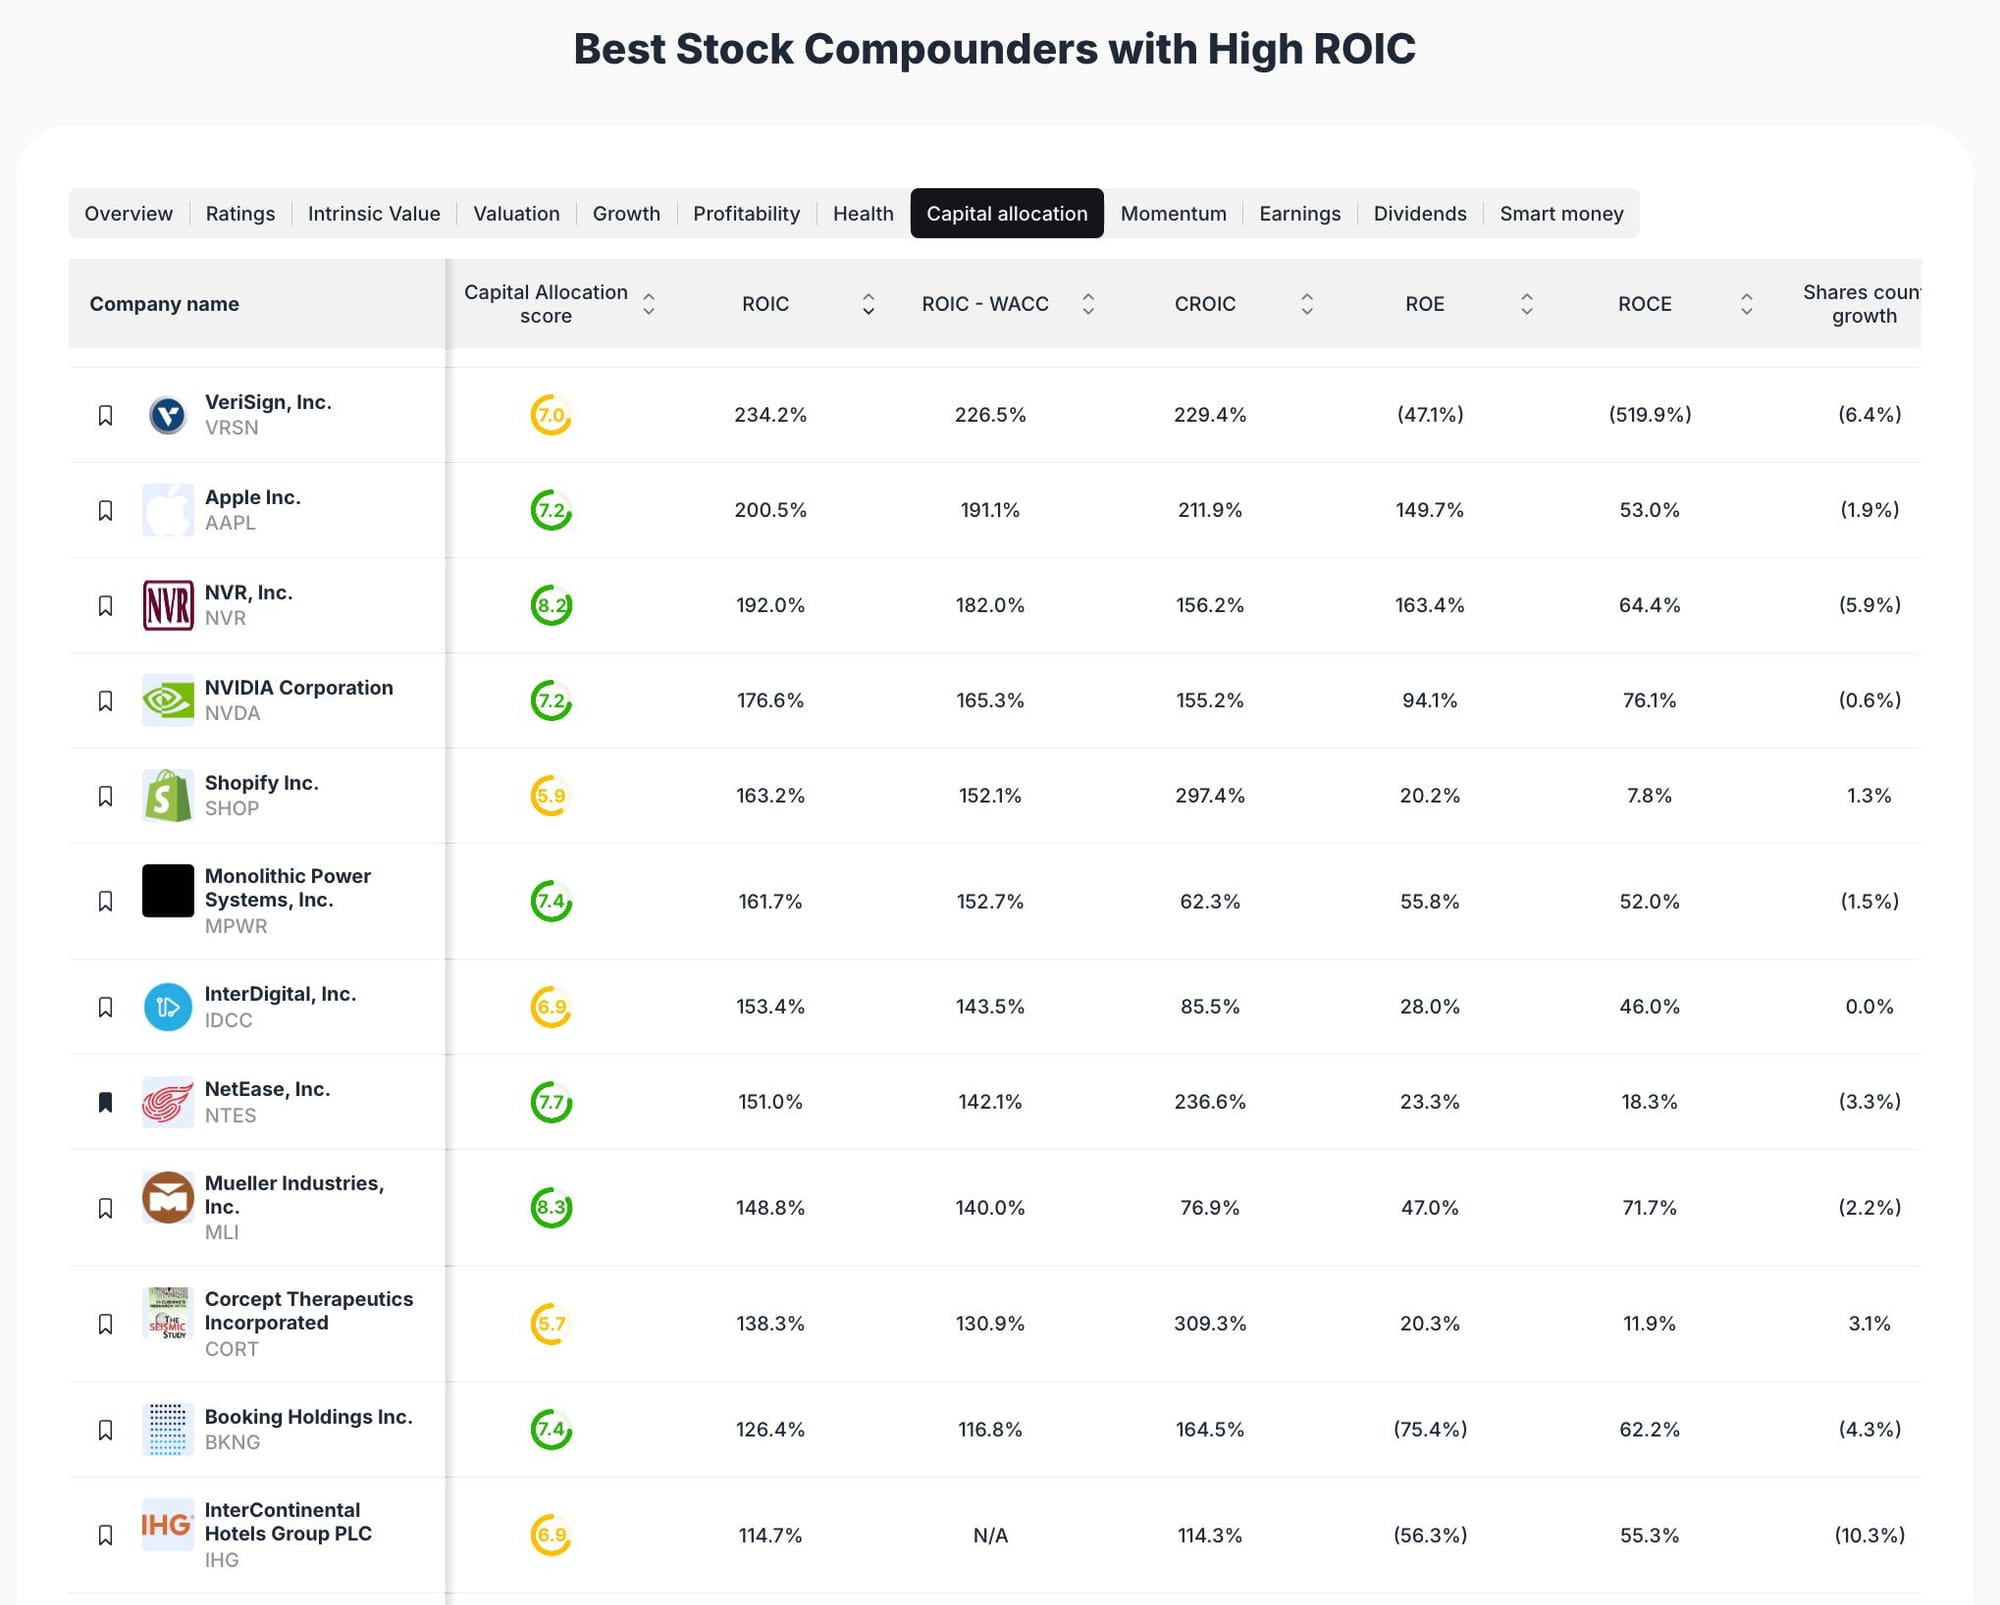Viewport: 2000px width, 1605px height.
Task: Open Corcept Therapeutics Incorporated company link
Action: (x=308, y=1311)
